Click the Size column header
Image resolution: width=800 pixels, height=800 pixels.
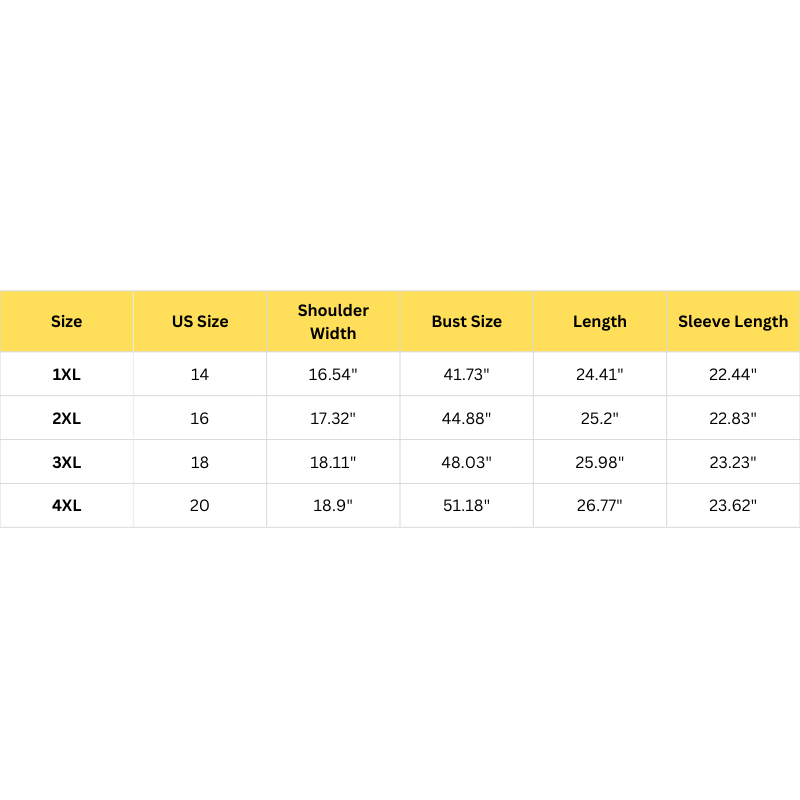(x=67, y=321)
